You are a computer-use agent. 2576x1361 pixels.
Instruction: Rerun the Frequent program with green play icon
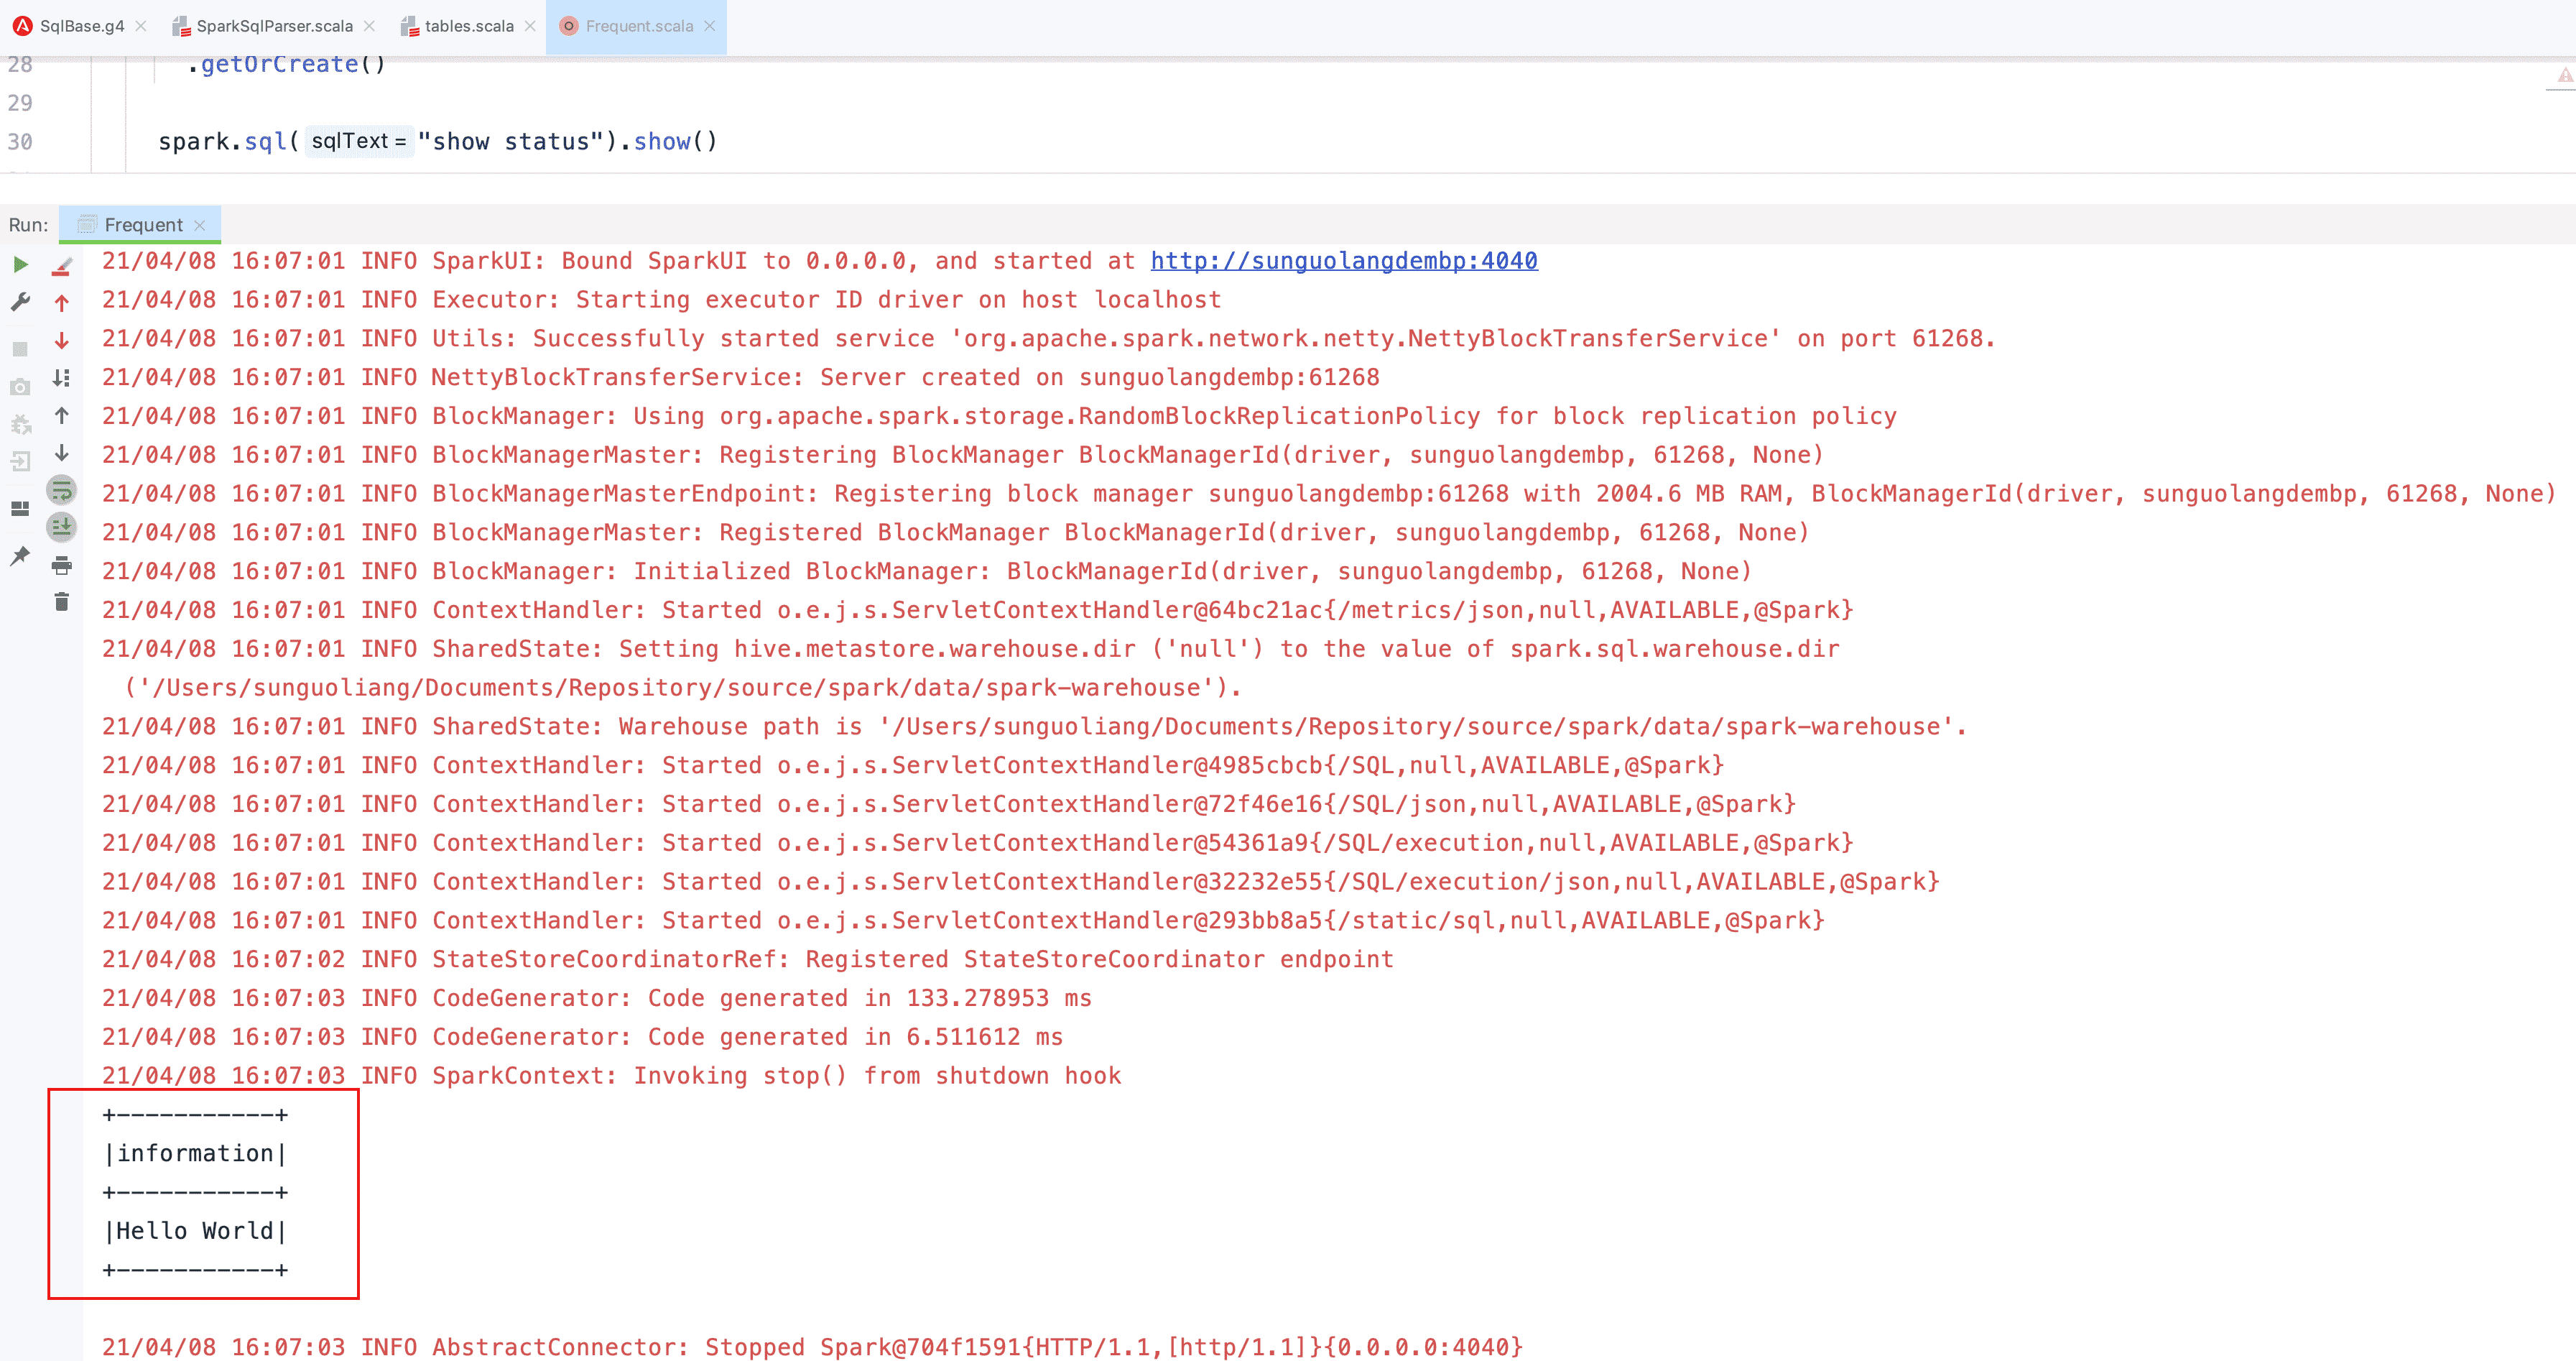click(x=20, y=265)
